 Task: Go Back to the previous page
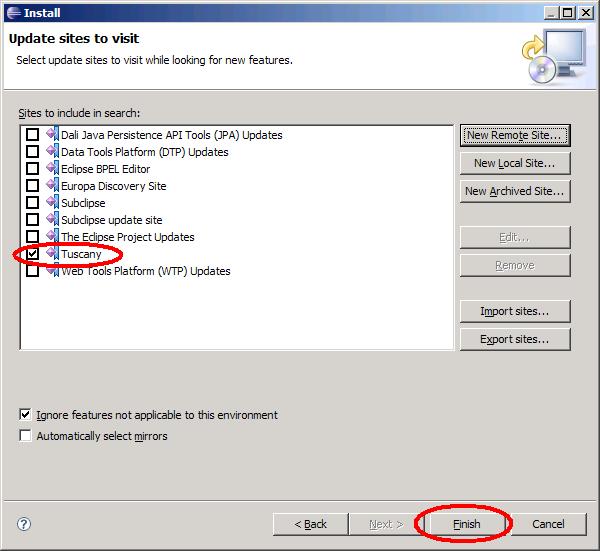pos(311,524)
